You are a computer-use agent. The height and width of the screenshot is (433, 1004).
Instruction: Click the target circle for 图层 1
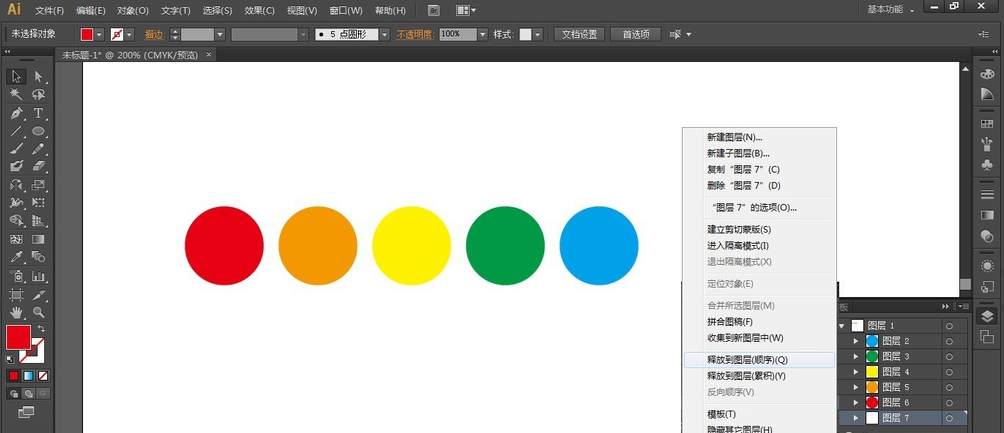[948, 326]
